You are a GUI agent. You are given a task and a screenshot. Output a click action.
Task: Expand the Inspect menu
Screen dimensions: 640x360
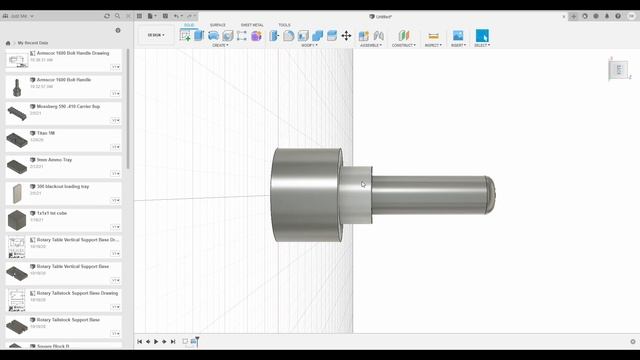[433, 45]
